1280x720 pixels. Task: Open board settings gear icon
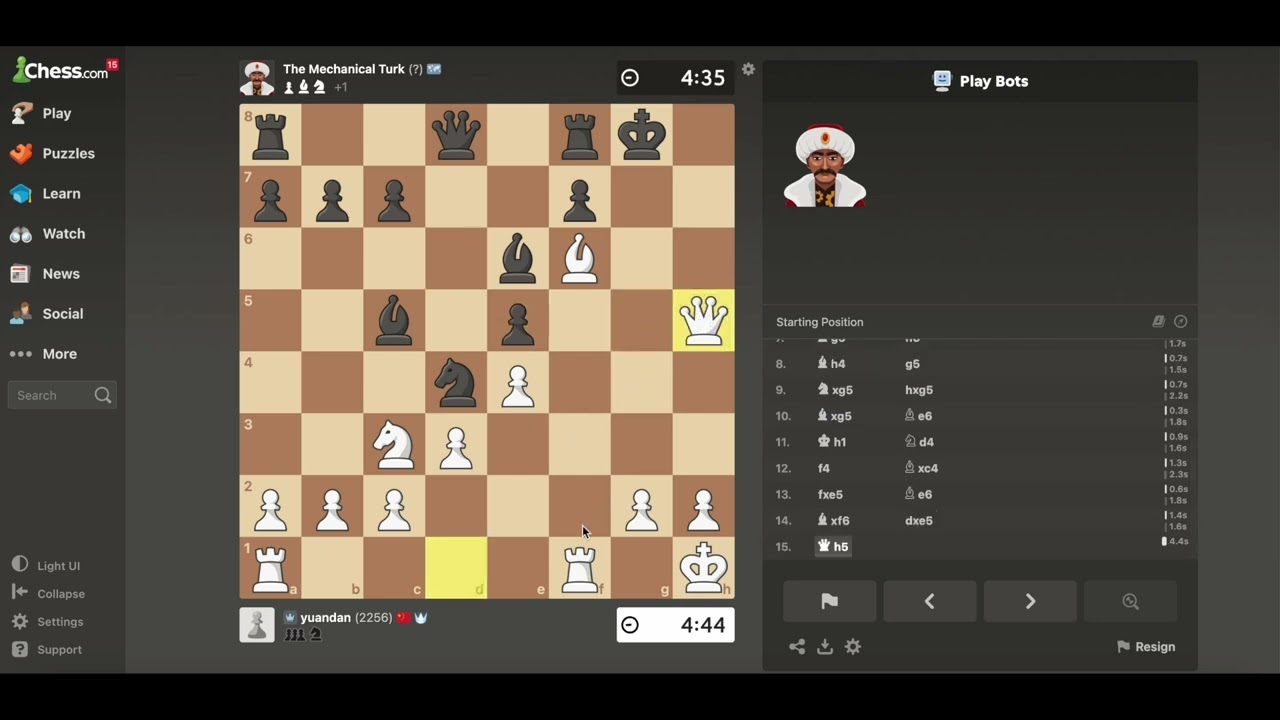click(x=748, y=70)
